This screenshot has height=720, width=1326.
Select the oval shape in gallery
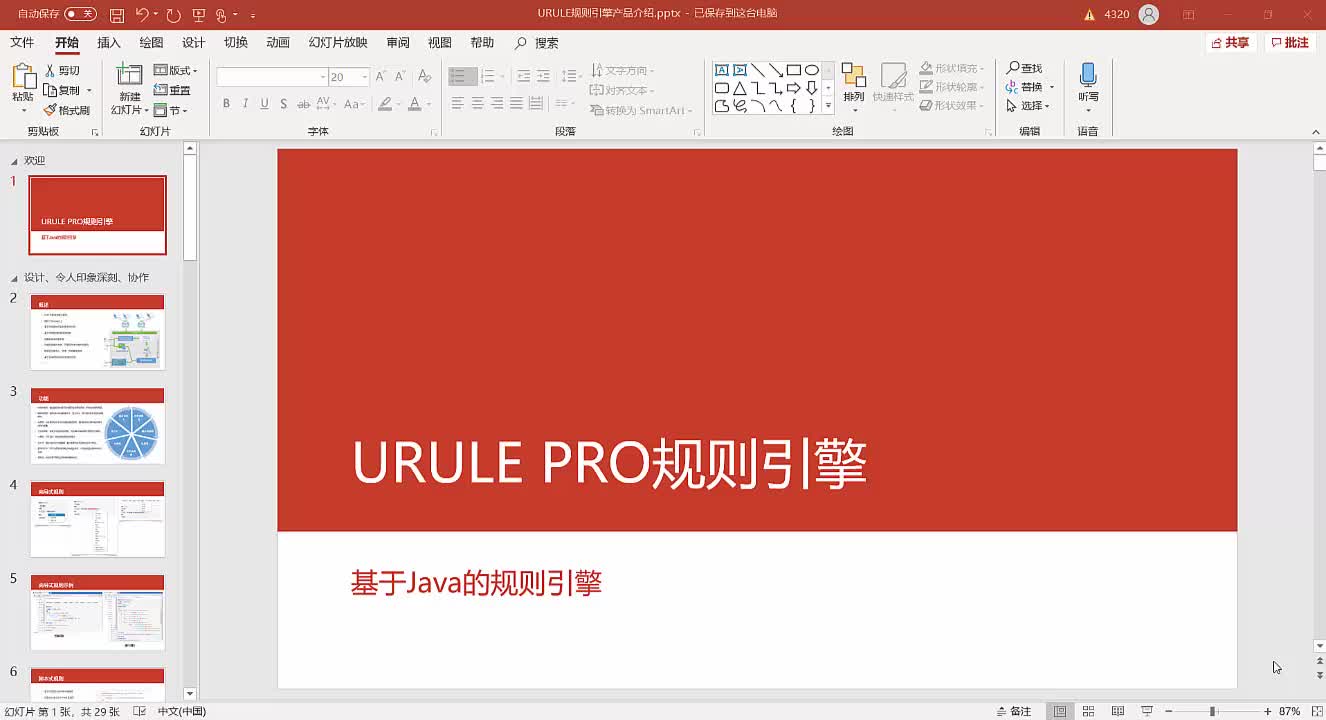pyautogui.click(x=811, y=70)
